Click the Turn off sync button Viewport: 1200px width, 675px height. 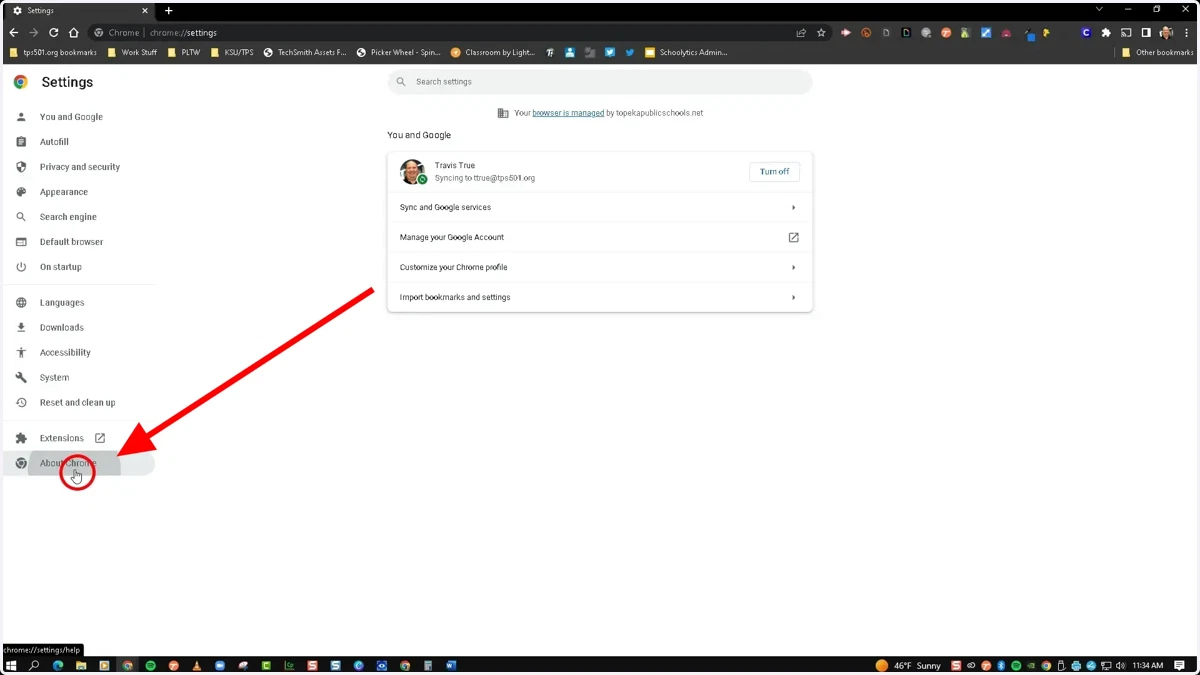click(x=774, y=172)
